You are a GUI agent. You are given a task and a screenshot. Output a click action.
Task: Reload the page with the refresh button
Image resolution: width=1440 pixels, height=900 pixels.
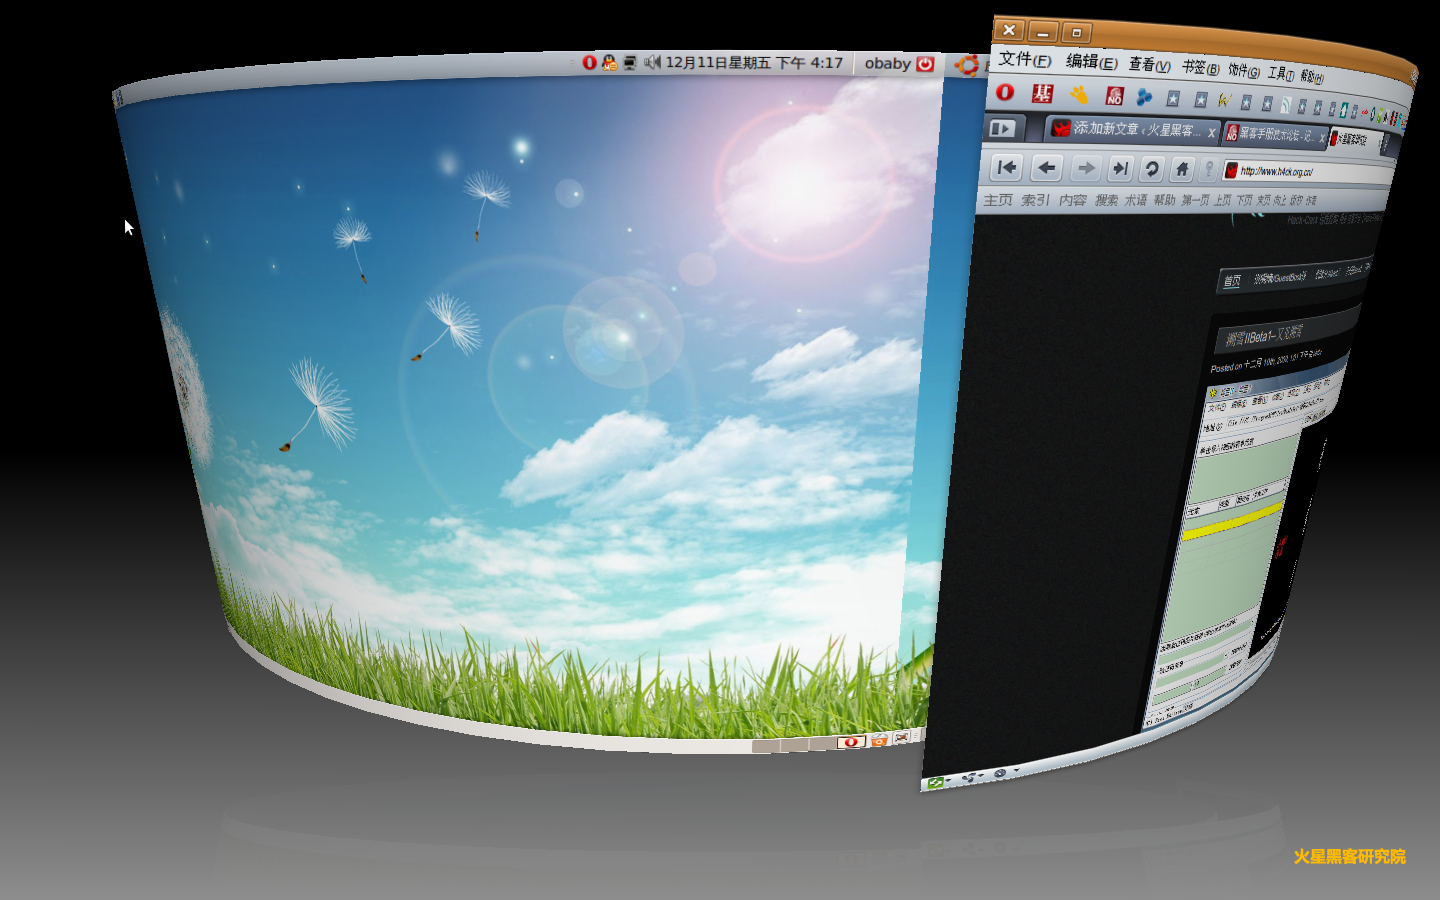(x=1151, y=169)
